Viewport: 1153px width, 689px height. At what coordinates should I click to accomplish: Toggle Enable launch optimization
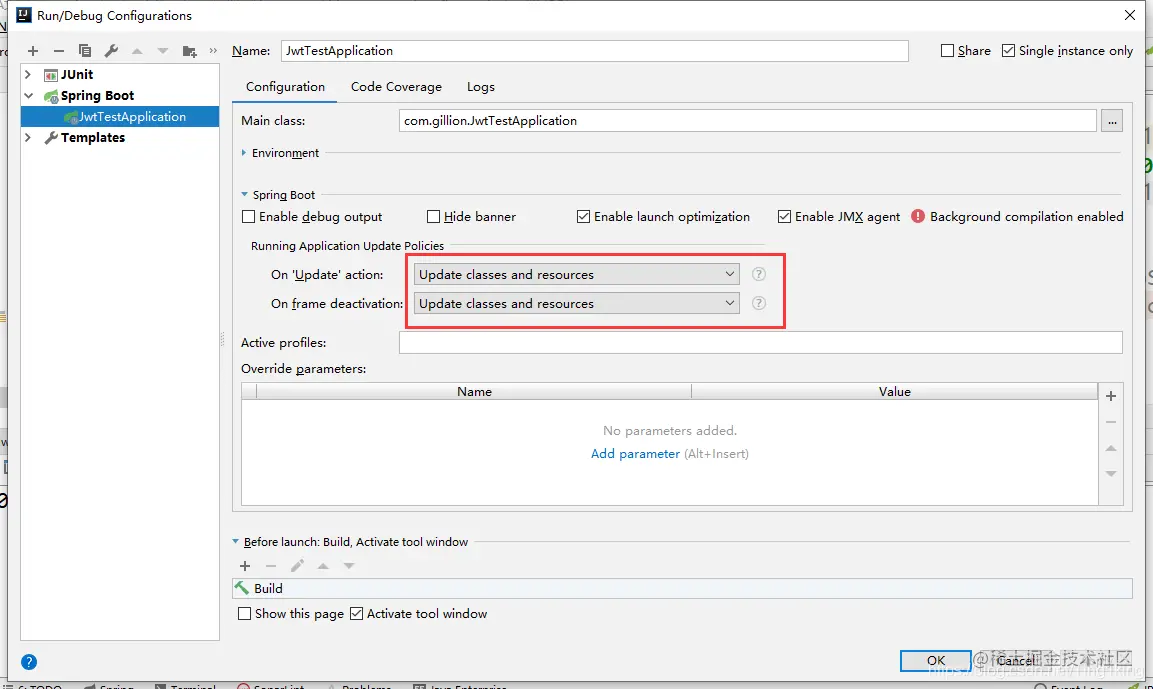click(583, 216)
